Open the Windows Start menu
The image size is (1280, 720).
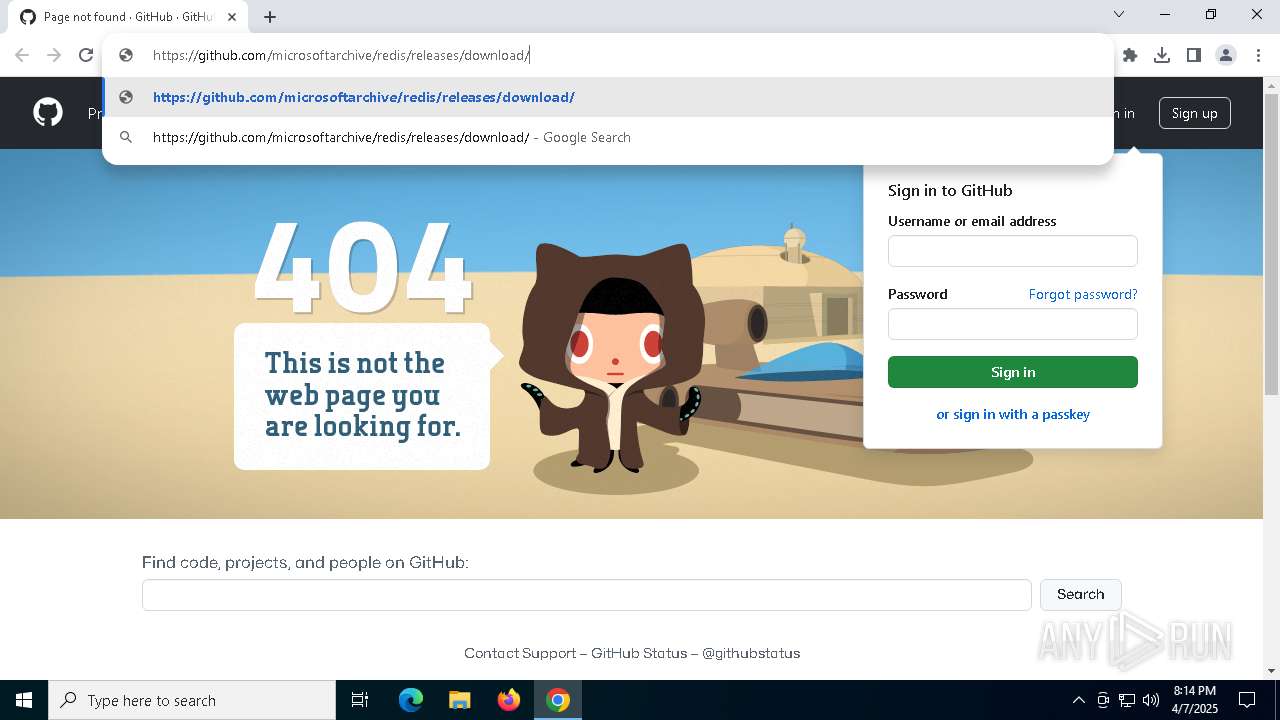[24, 700]
